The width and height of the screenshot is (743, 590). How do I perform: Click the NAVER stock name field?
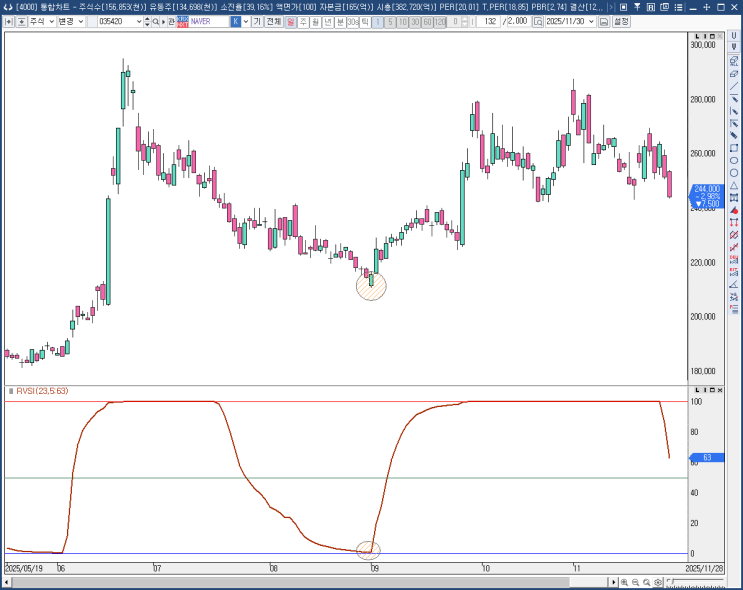(210, 22)
